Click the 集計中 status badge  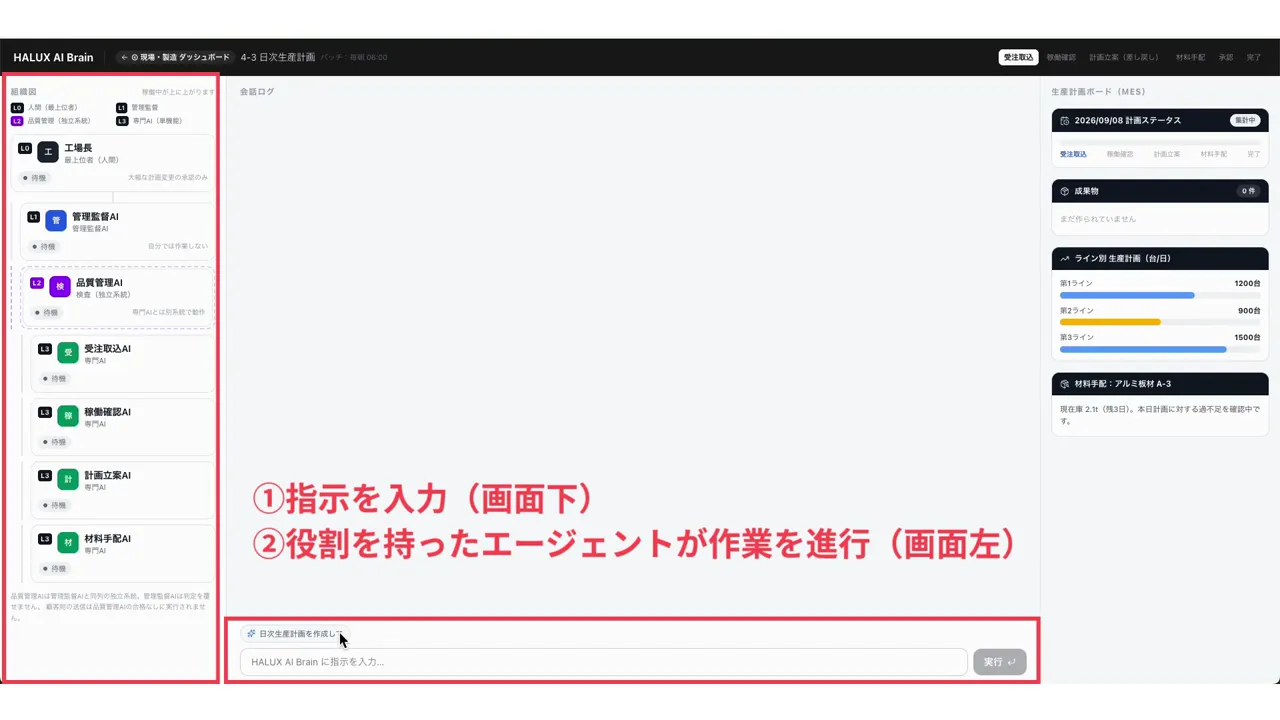(x=1246, y=120)
